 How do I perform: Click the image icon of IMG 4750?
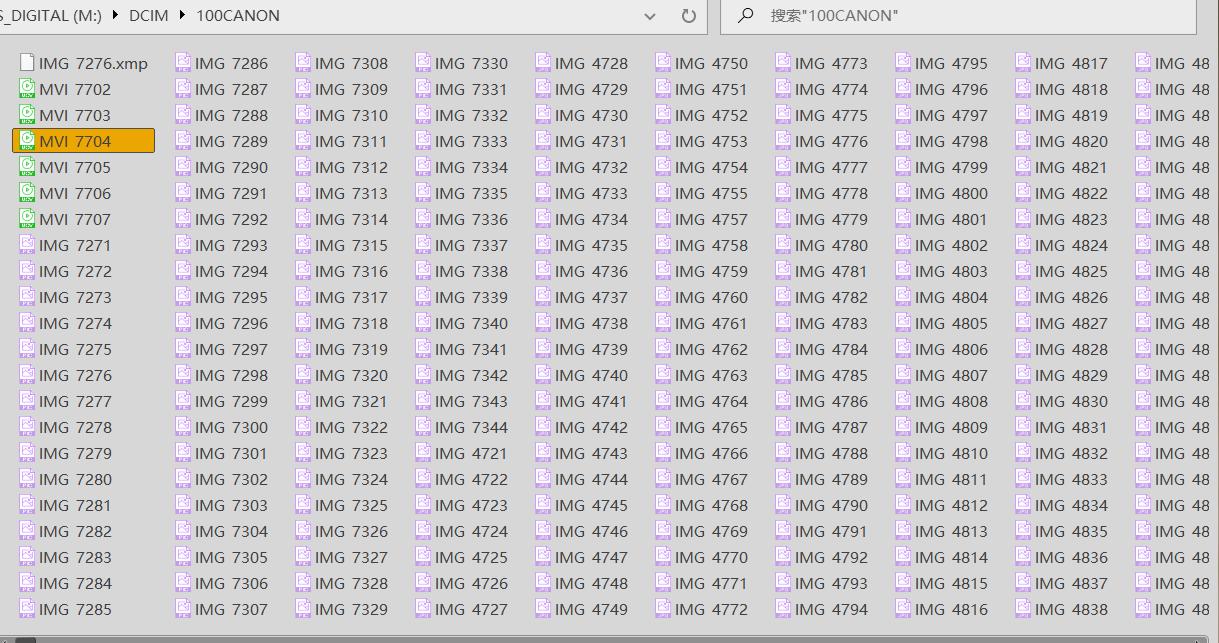(663, 63)
